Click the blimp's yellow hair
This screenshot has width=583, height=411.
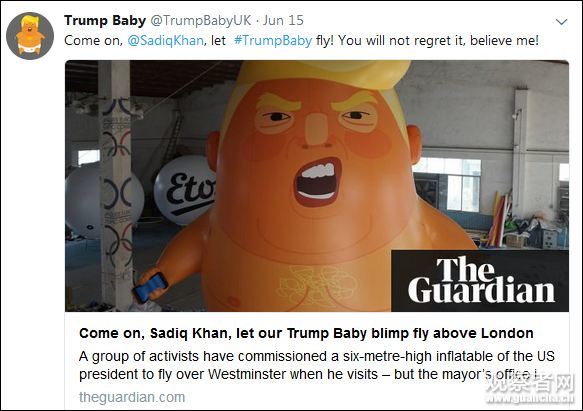tap(323, 75)
